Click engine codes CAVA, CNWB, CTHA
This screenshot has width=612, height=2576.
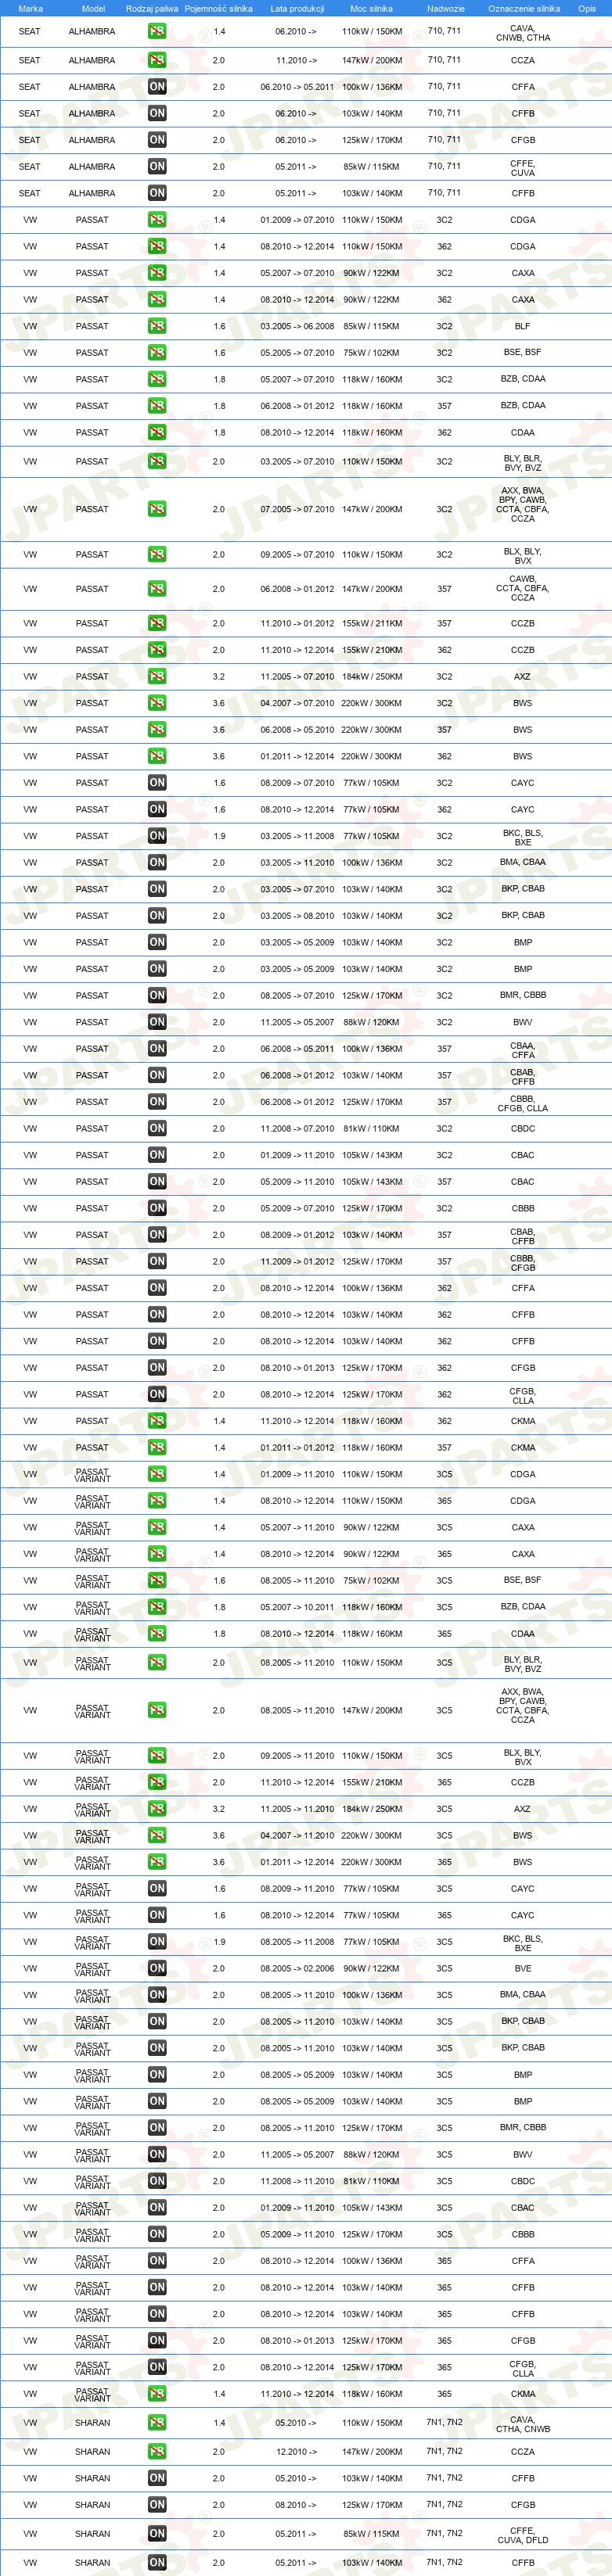pyautogui.click(x=523, y=33)
